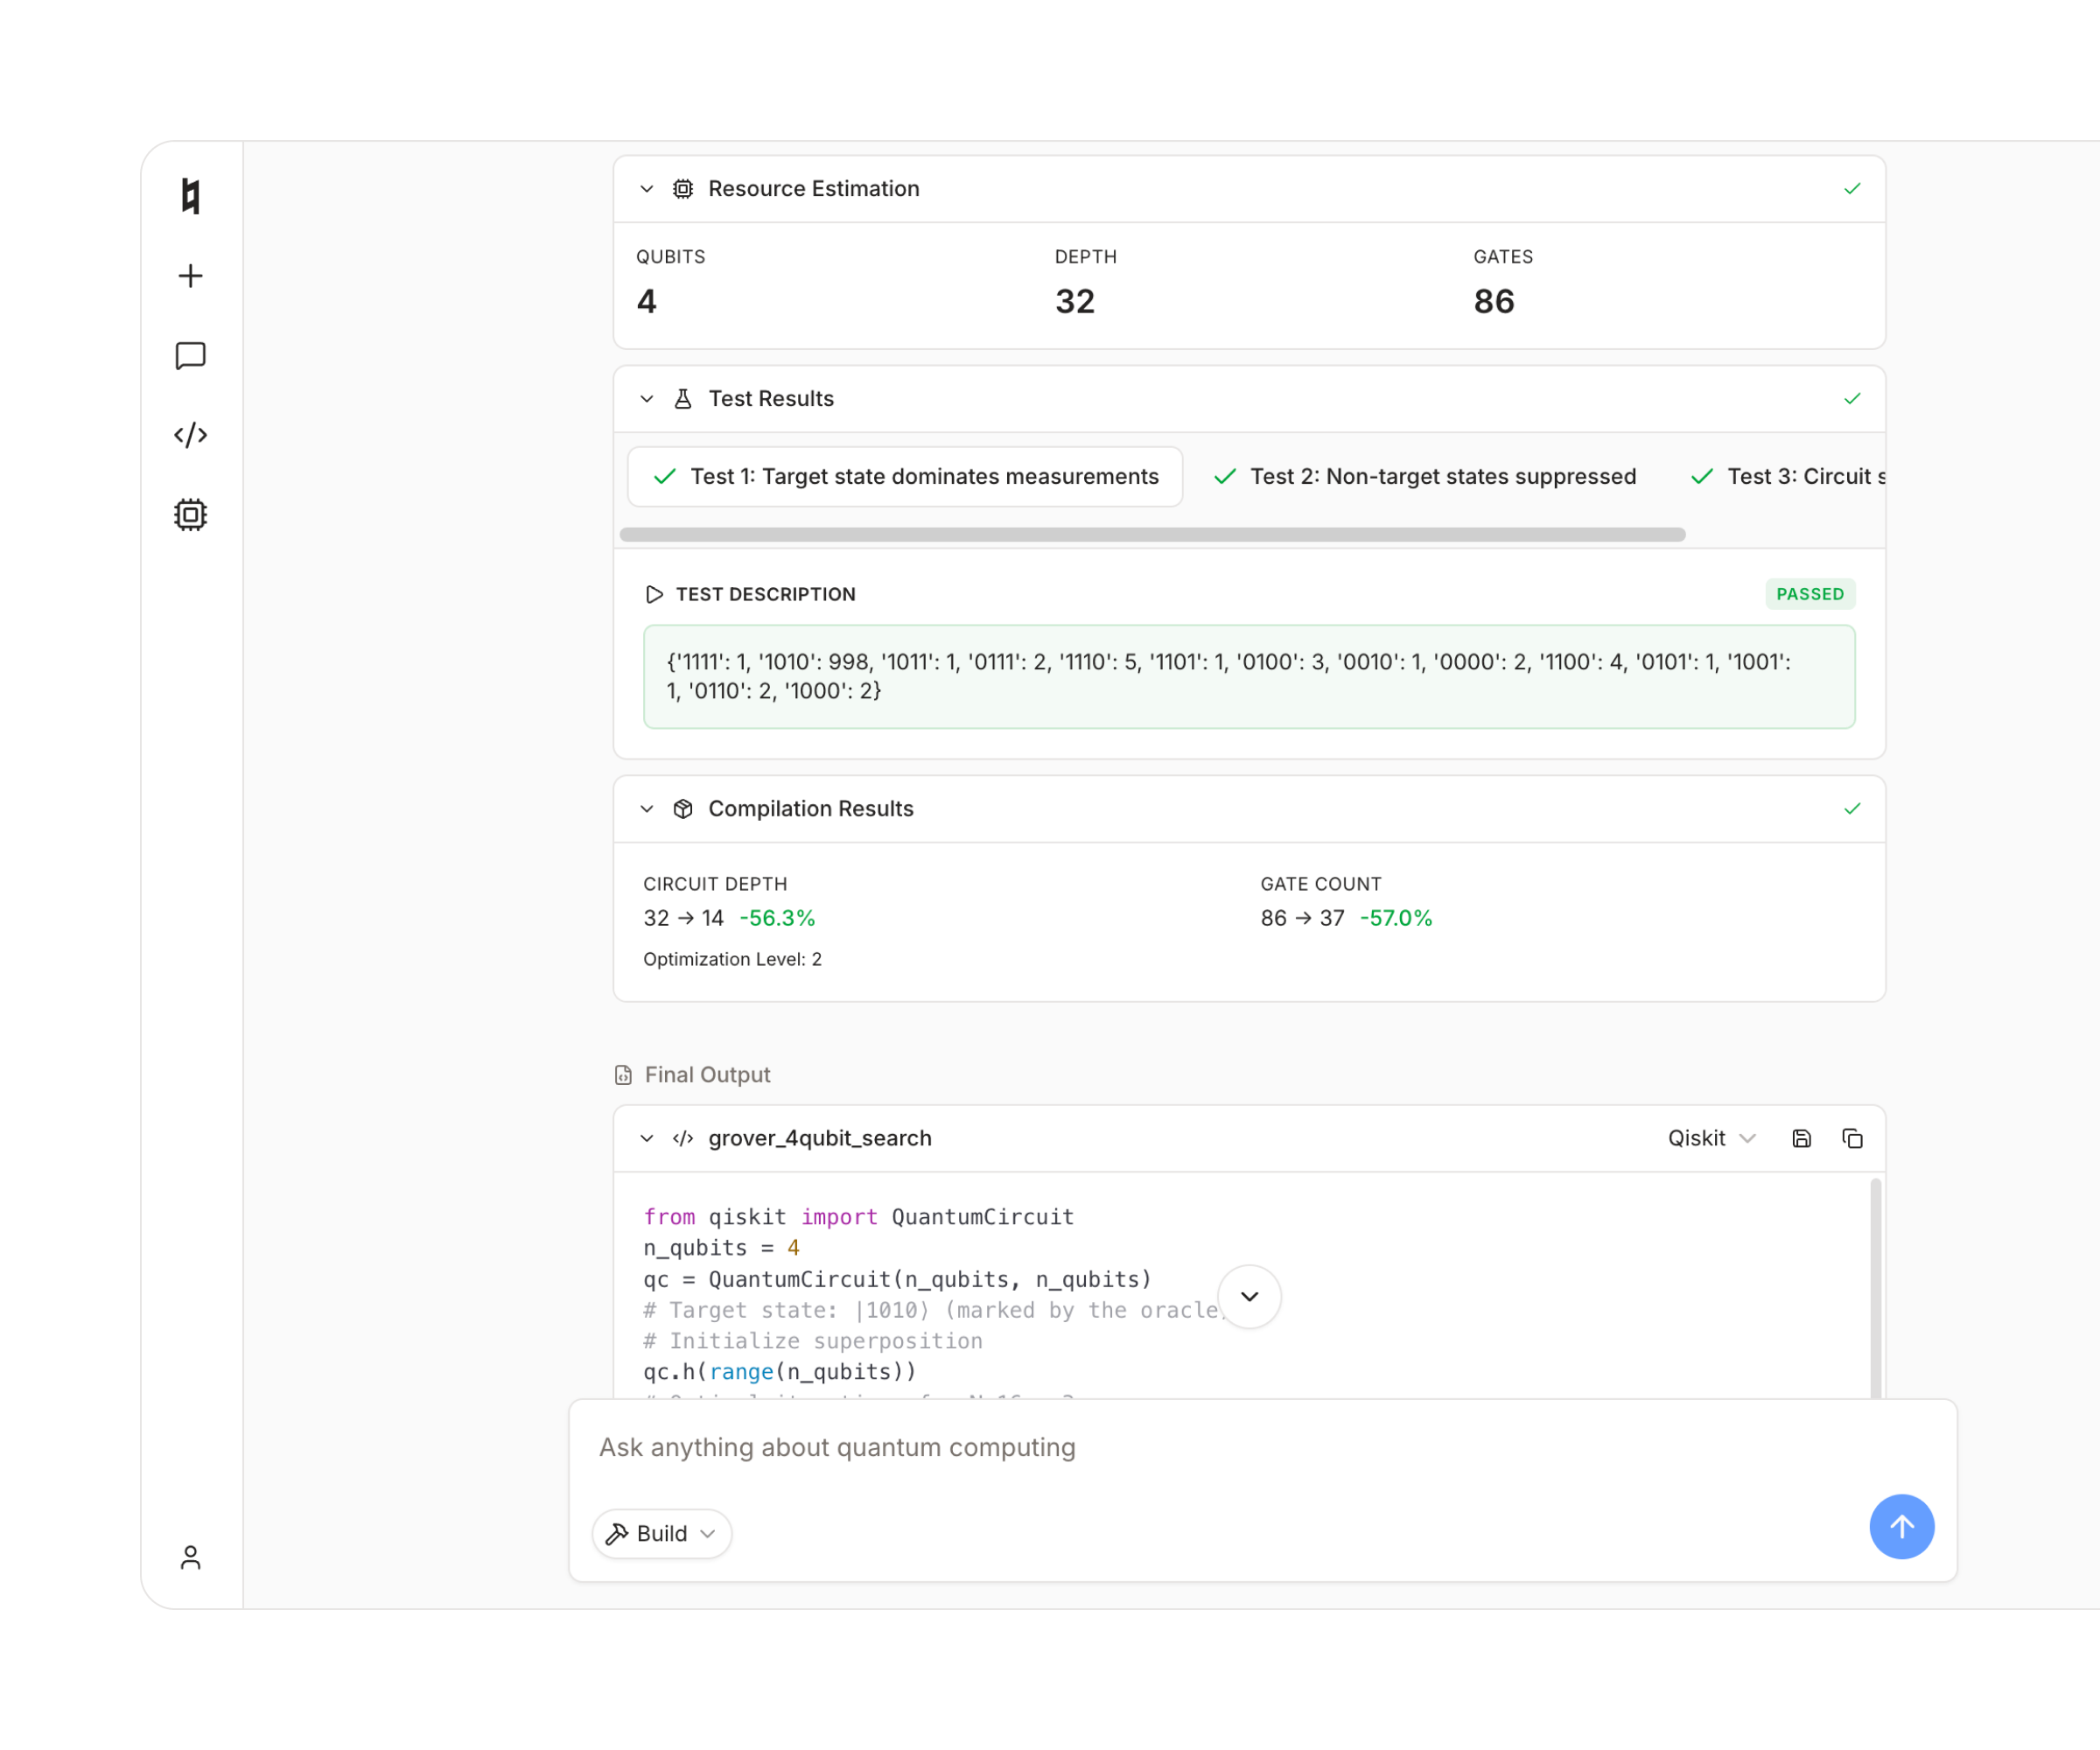This screenshot has width=2100, height=1750.
Task: Click the app logo at sidebar top
Action: tap(190, 198)
